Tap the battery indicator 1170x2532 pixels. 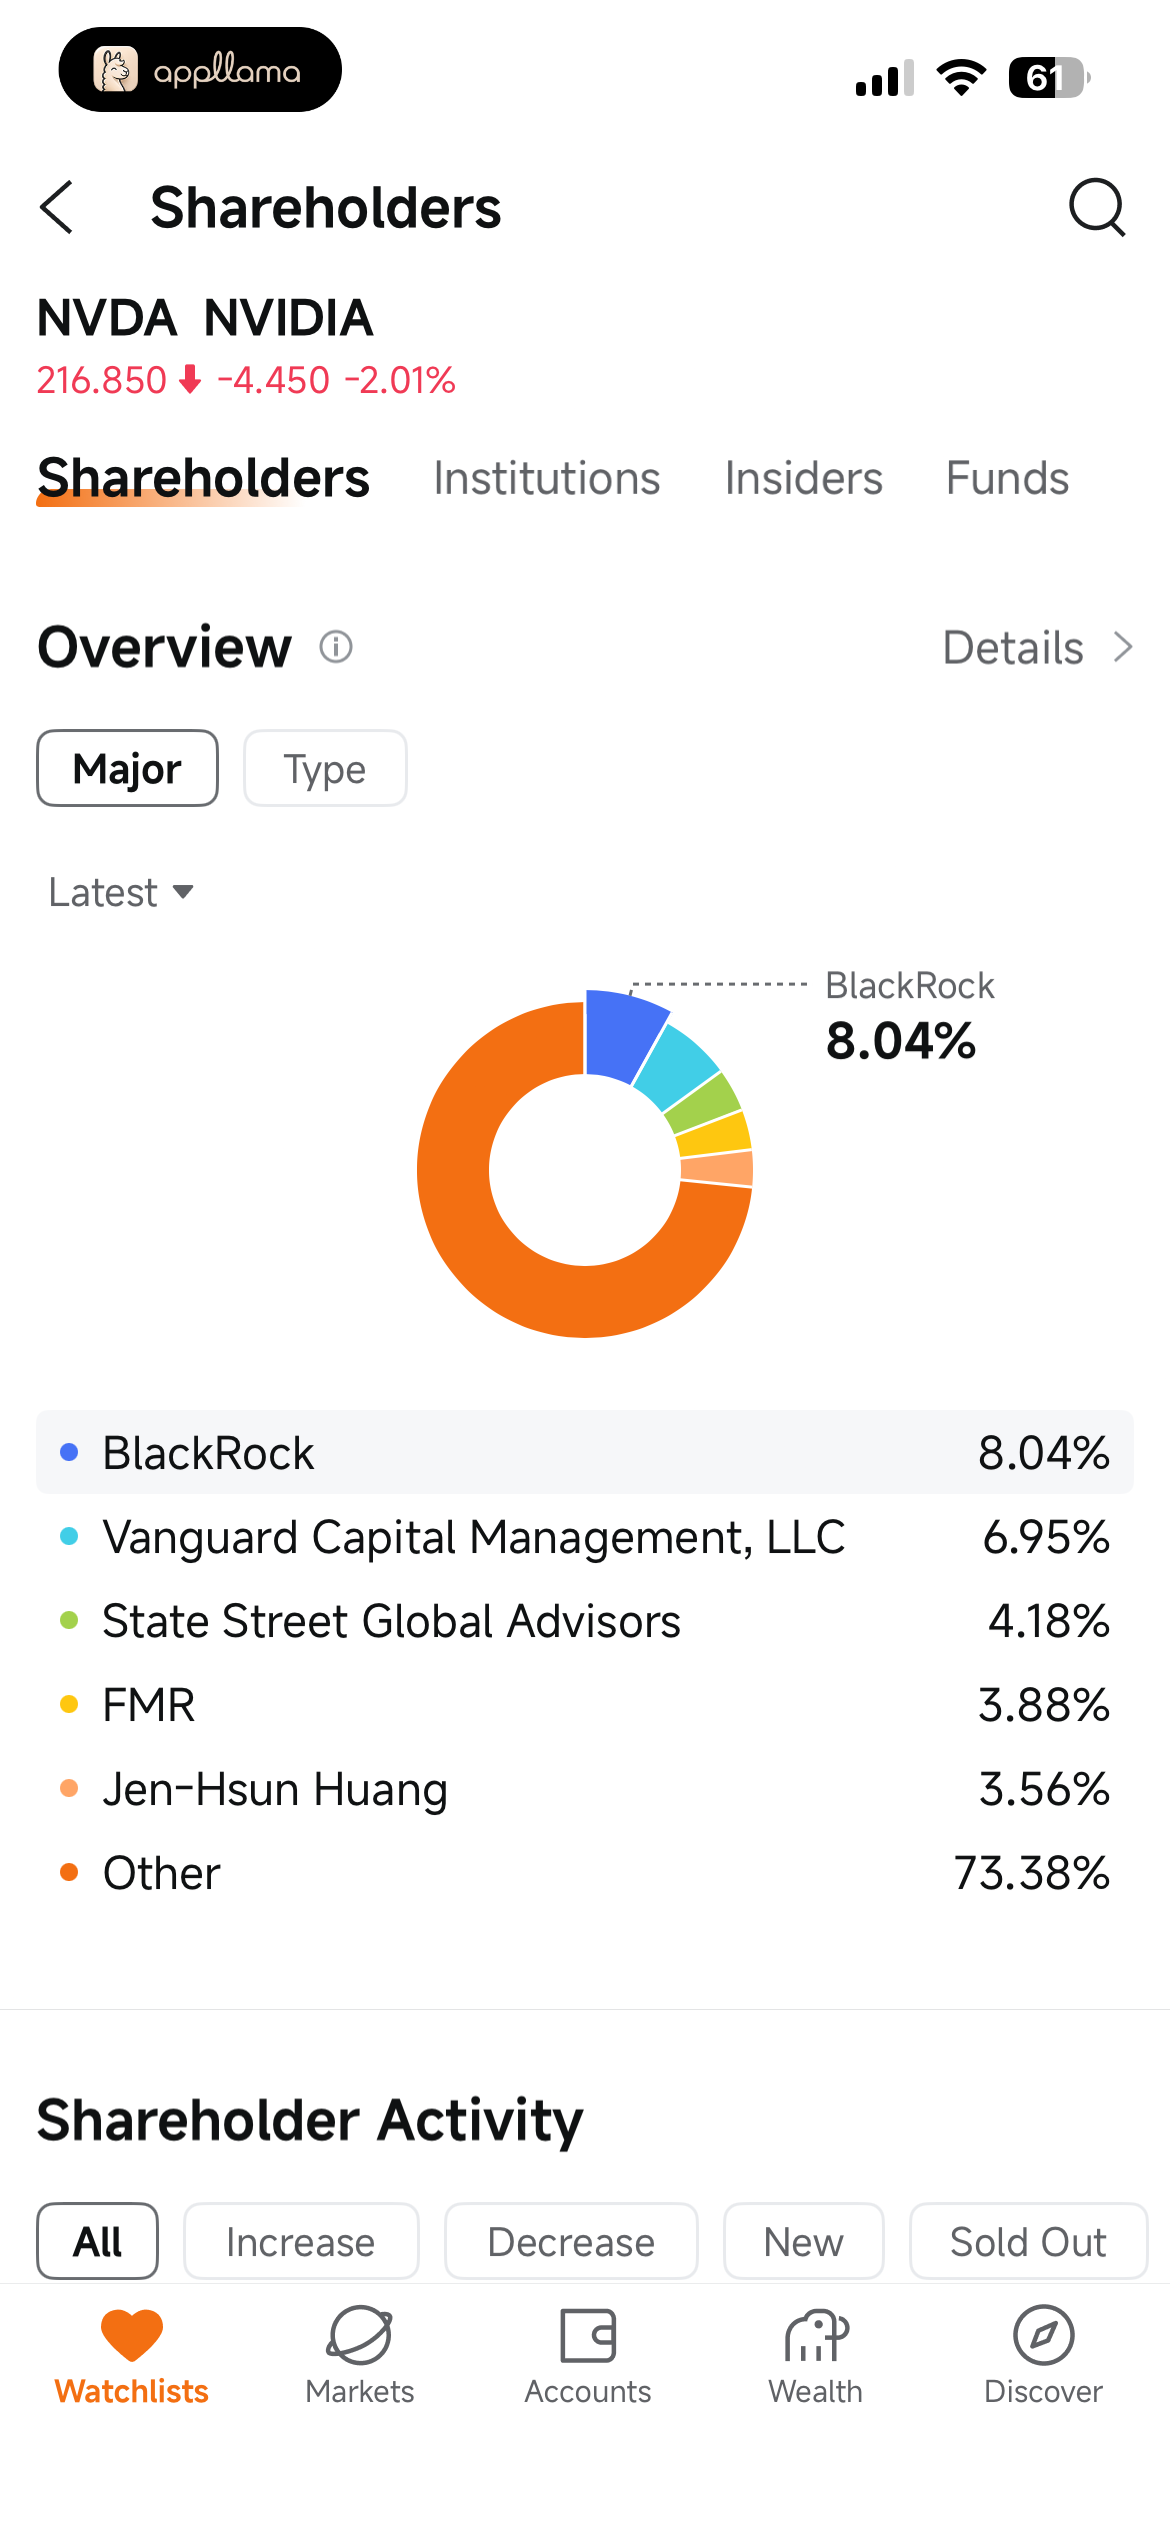coord(1048,77)
